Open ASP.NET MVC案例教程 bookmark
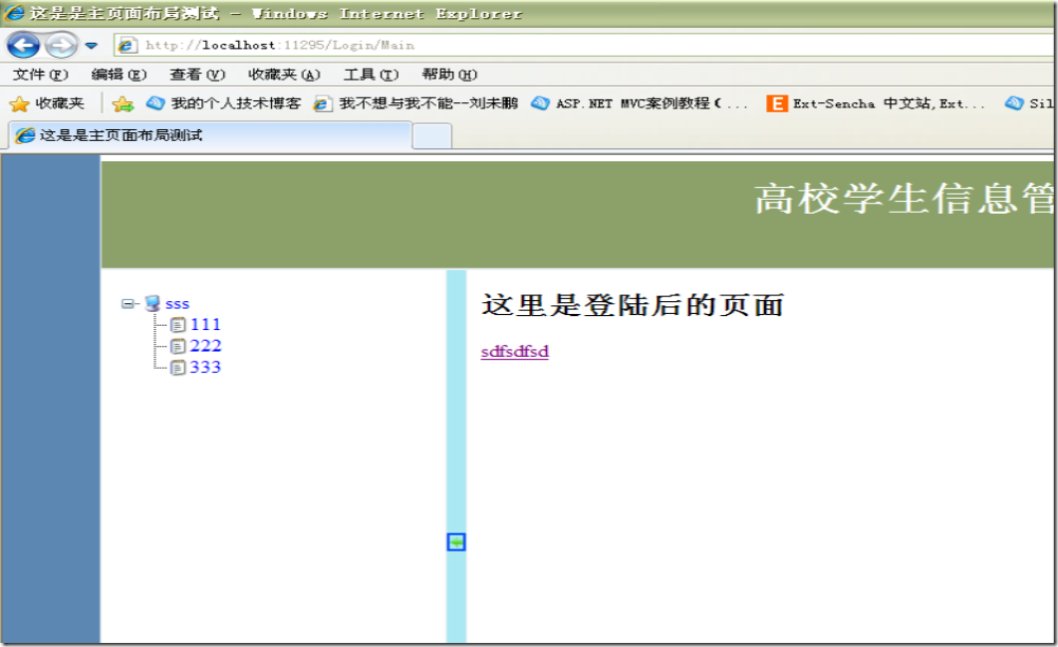1058x647 pixels. pos(640,103)
